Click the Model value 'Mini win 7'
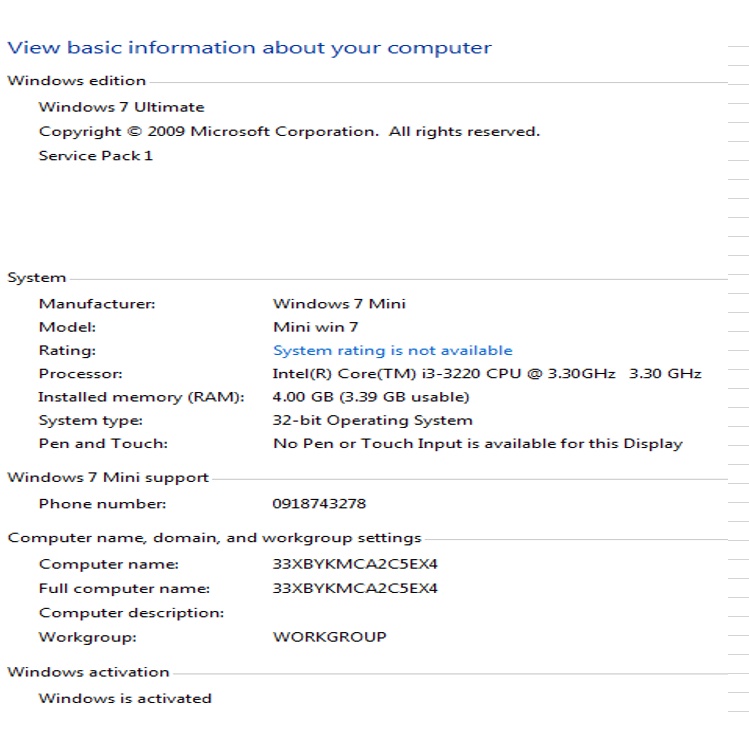Image resolution: width=749 pixels, height=749 pixels. coord(315,327)
